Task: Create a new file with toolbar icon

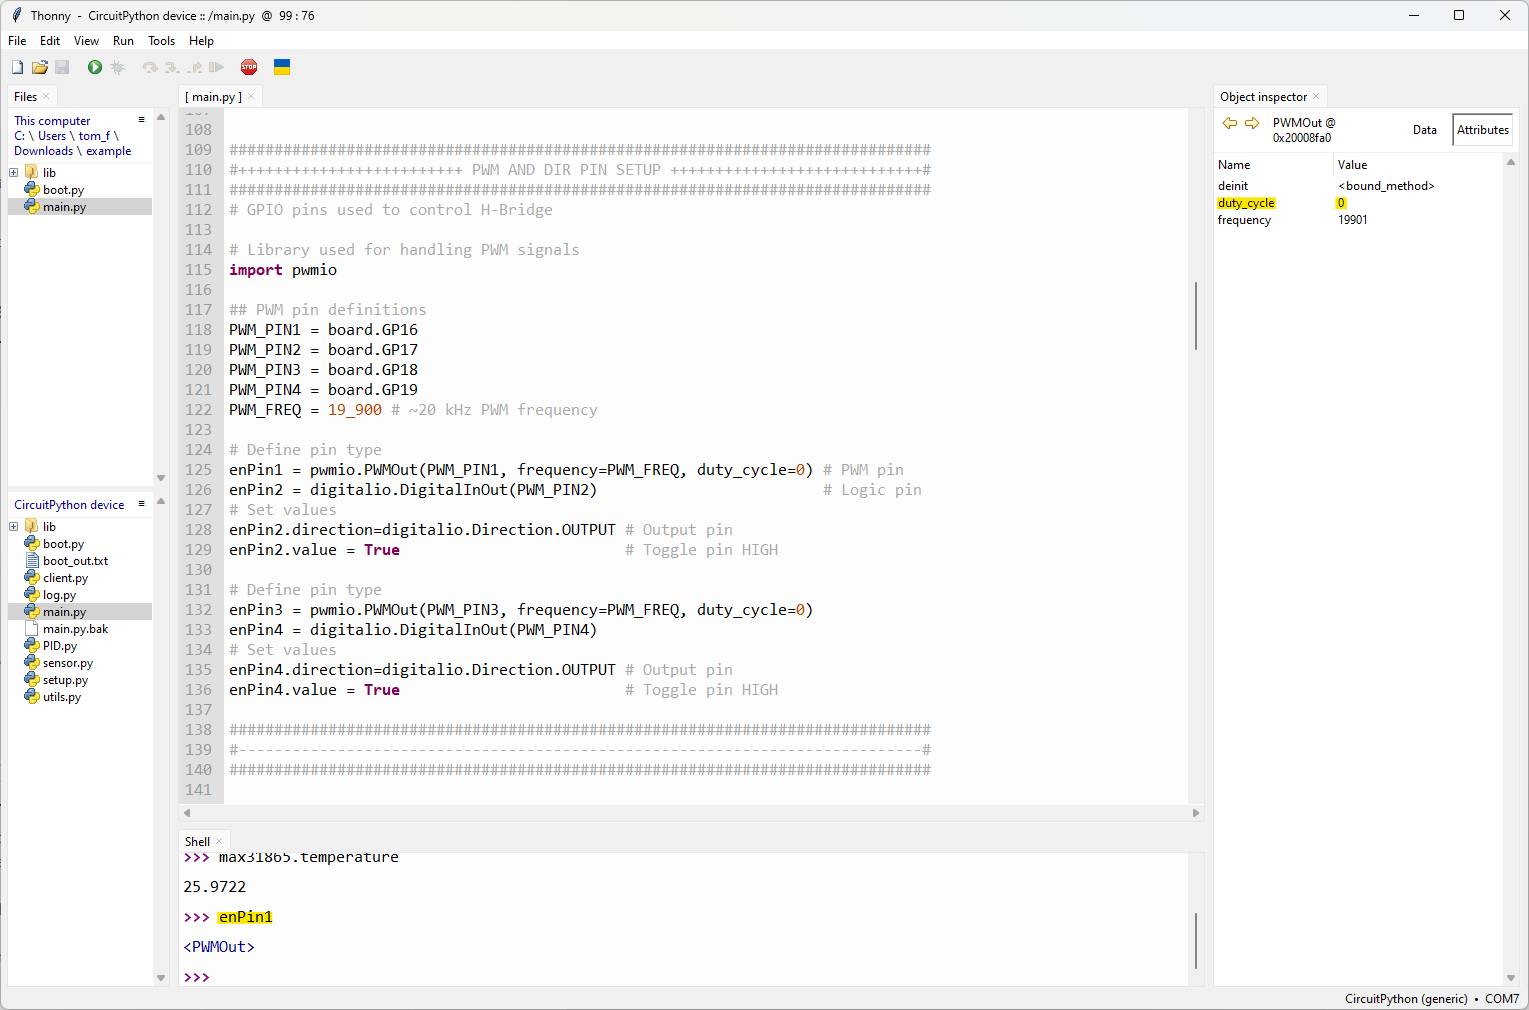Action: coord(17,67)
